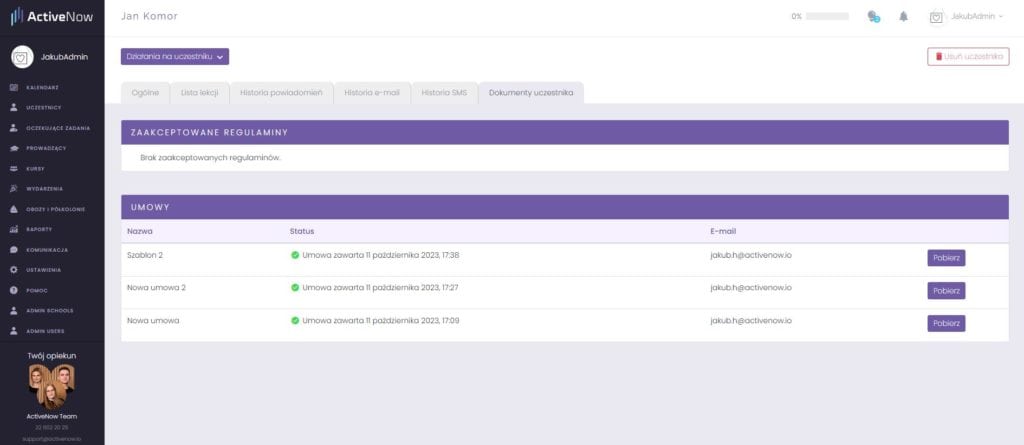1024x445 pixels.
Task: Open Raporty via its chart icon
Action: (x=14, y=229)
